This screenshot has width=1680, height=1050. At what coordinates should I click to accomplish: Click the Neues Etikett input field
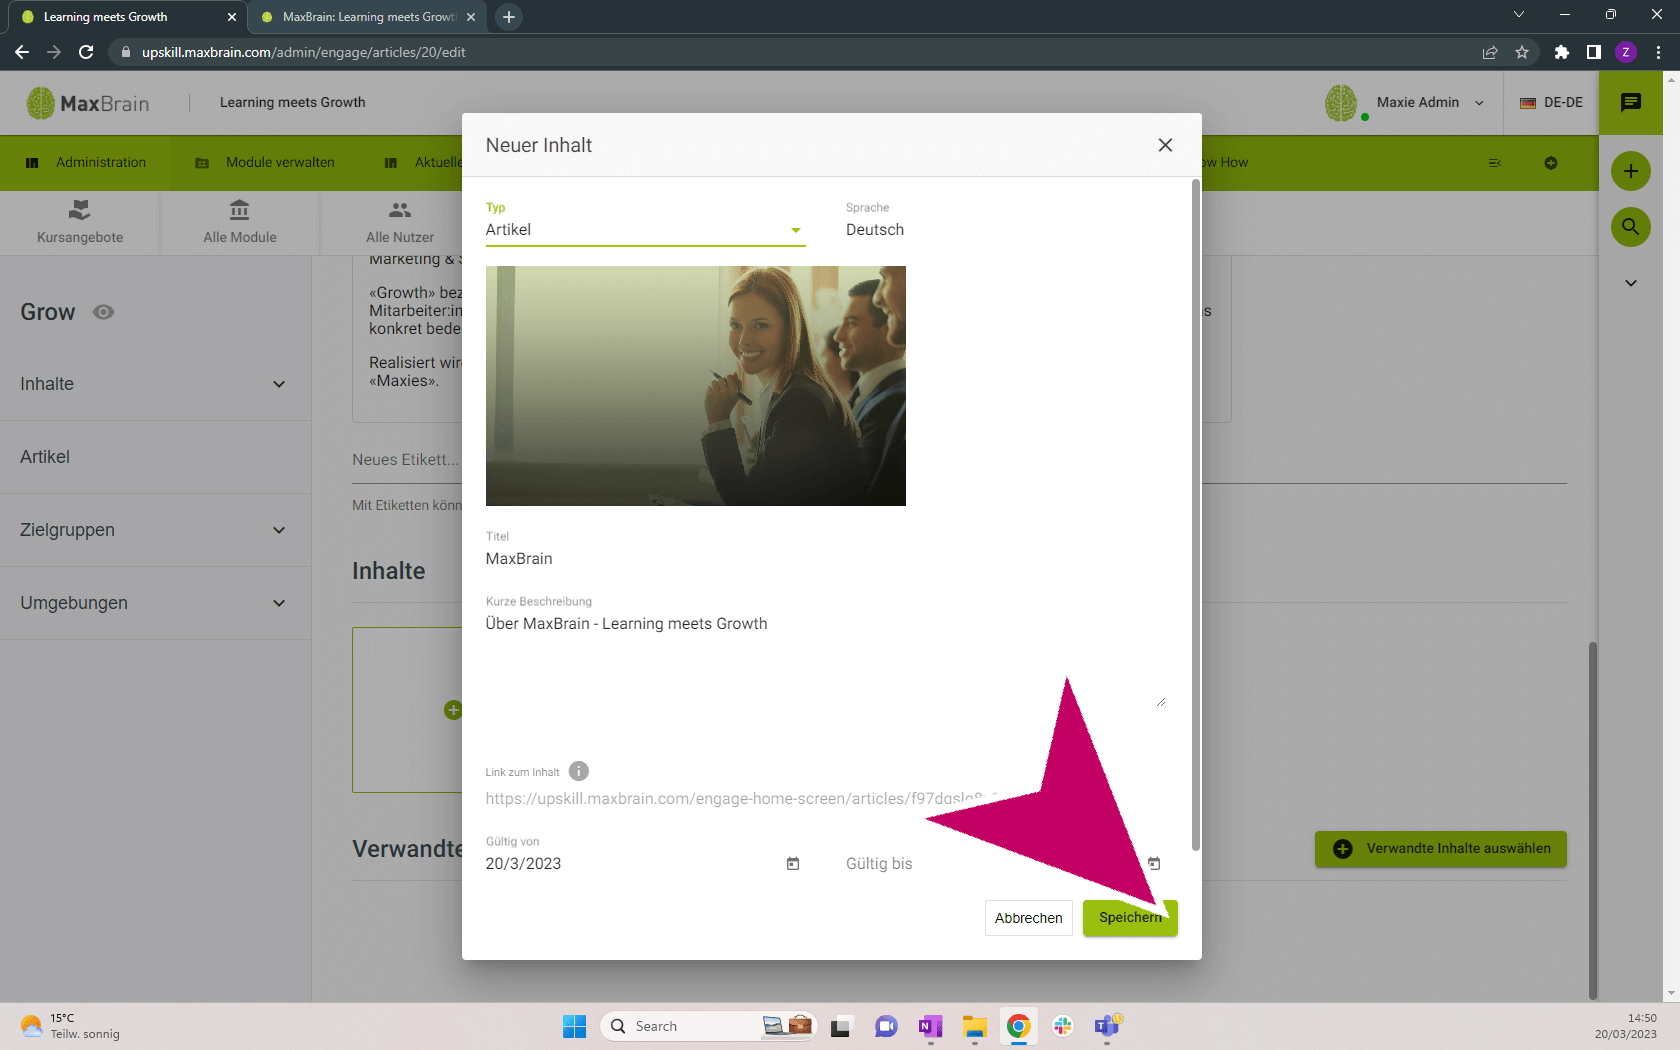406,460
